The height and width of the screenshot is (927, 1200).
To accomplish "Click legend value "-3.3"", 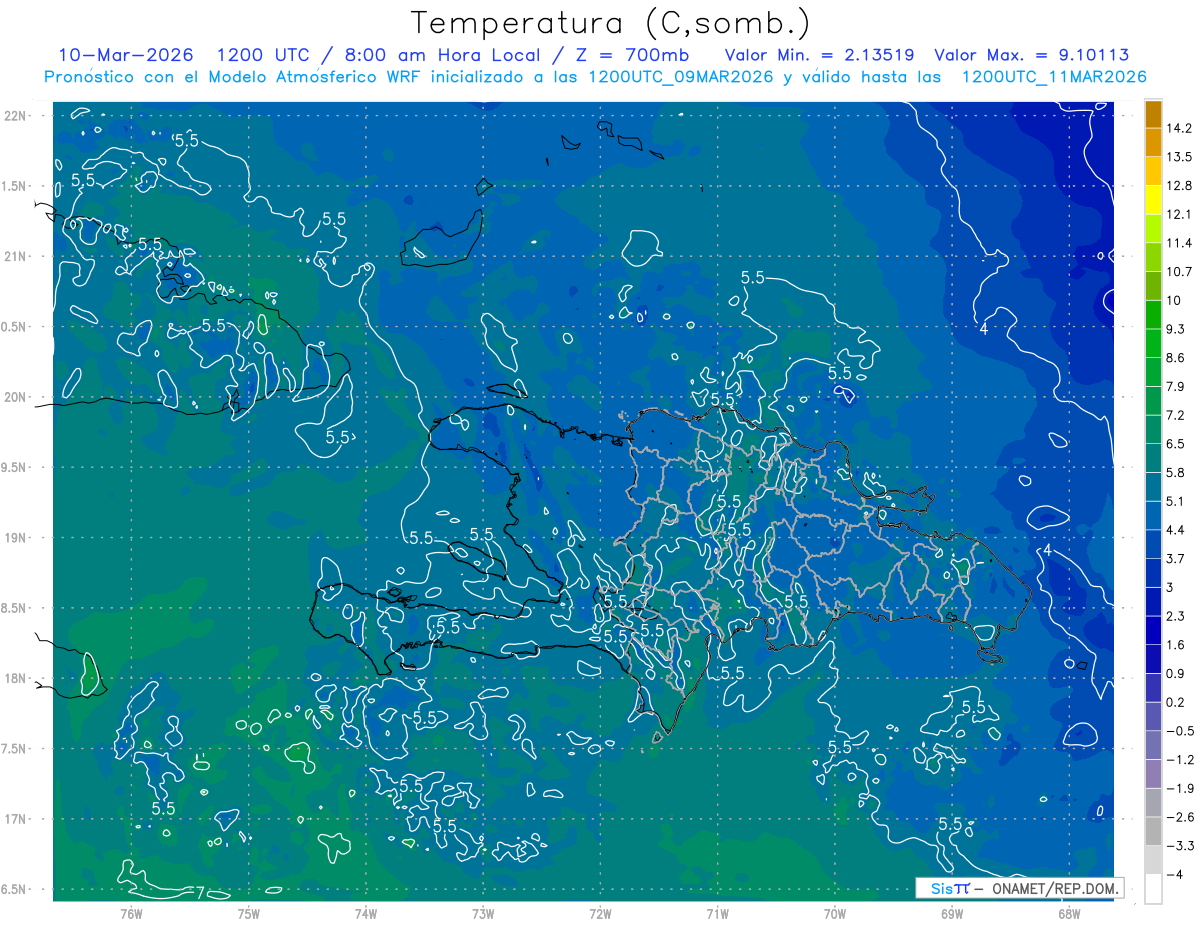I will click(x=1180, y=845).
